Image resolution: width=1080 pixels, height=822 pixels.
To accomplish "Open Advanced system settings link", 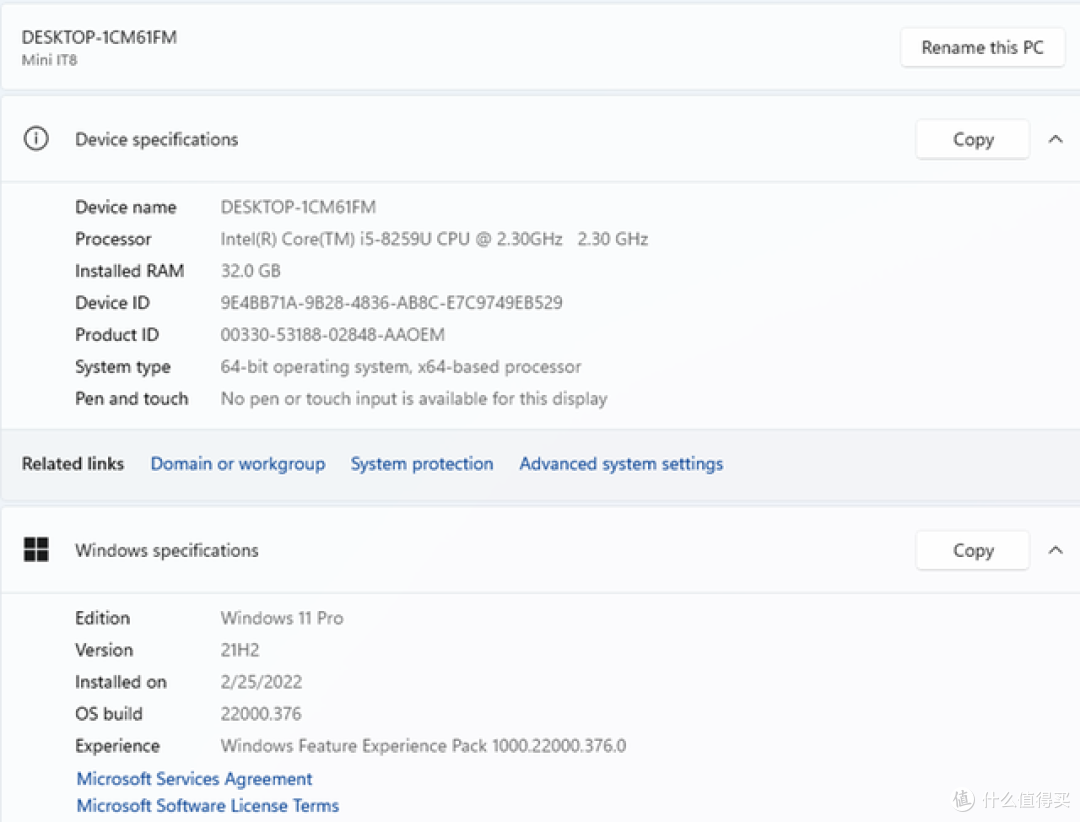I will 621,464.
